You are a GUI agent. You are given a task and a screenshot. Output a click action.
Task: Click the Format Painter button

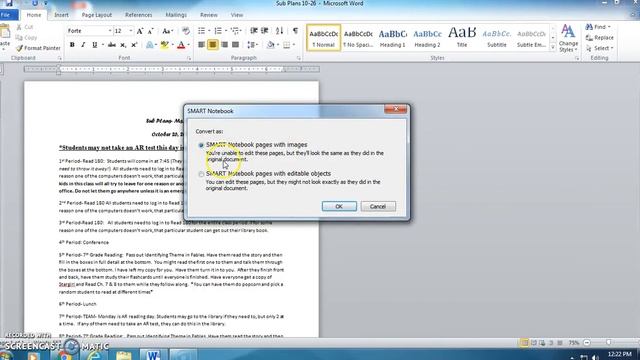point(38,48)
